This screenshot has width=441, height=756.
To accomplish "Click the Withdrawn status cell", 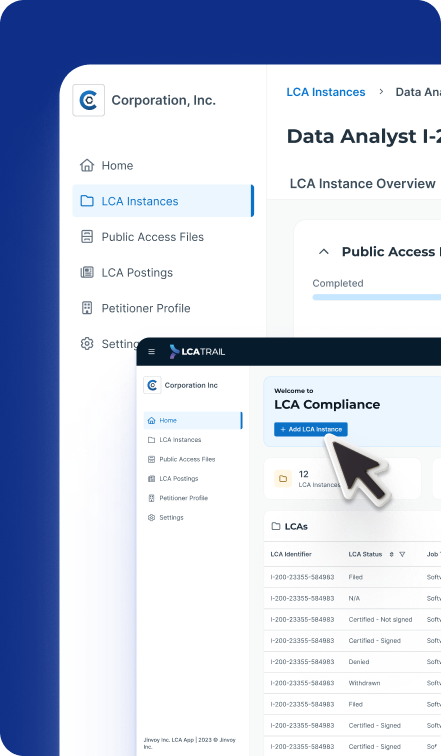I will point(364,683).
